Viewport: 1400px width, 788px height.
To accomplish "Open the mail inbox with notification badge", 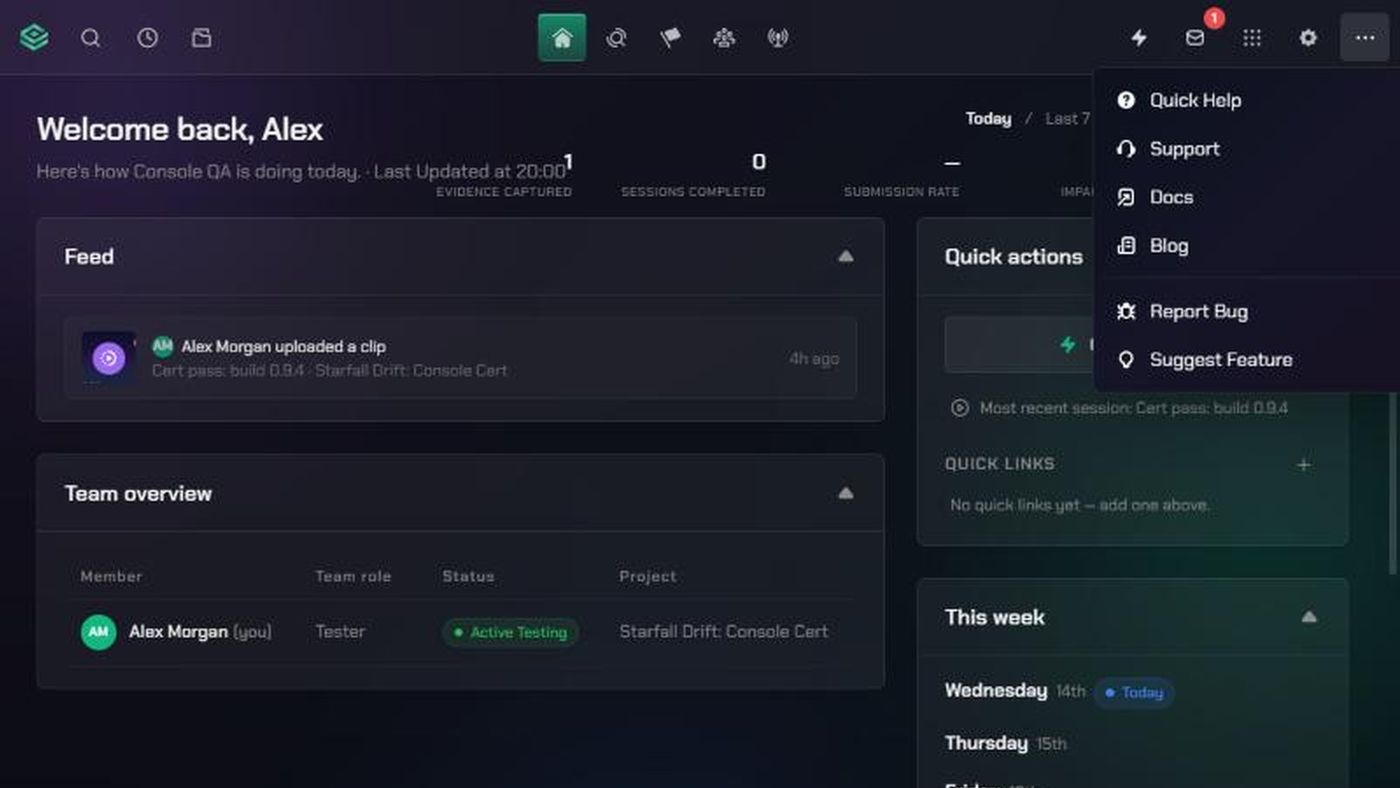I will (x=1195, y=38).
